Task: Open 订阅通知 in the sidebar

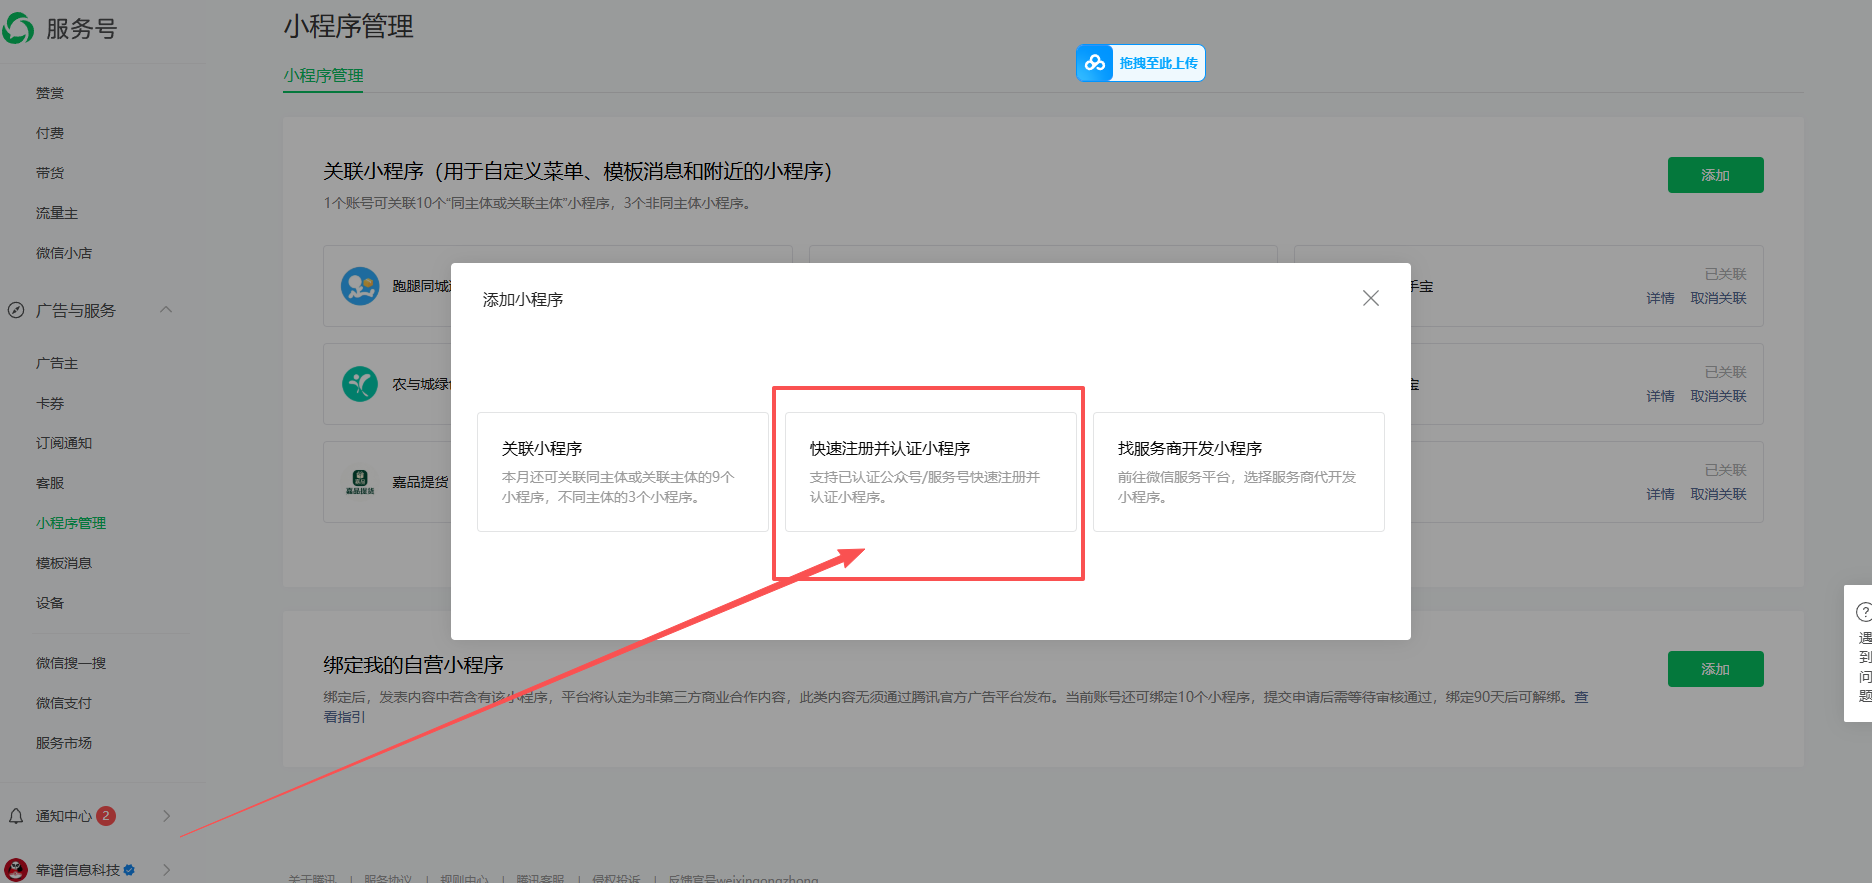Action: coord(64,443)
